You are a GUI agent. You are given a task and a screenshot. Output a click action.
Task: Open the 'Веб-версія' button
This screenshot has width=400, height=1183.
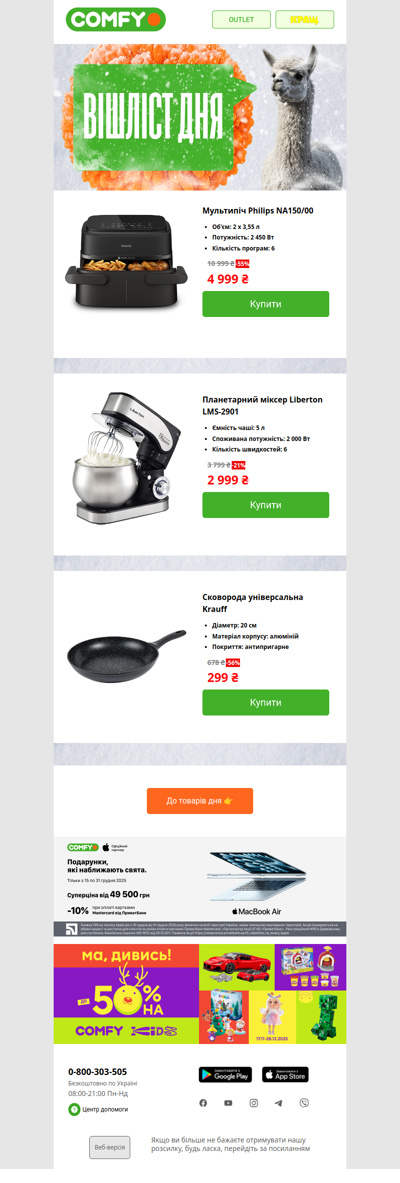(109, 1148)
